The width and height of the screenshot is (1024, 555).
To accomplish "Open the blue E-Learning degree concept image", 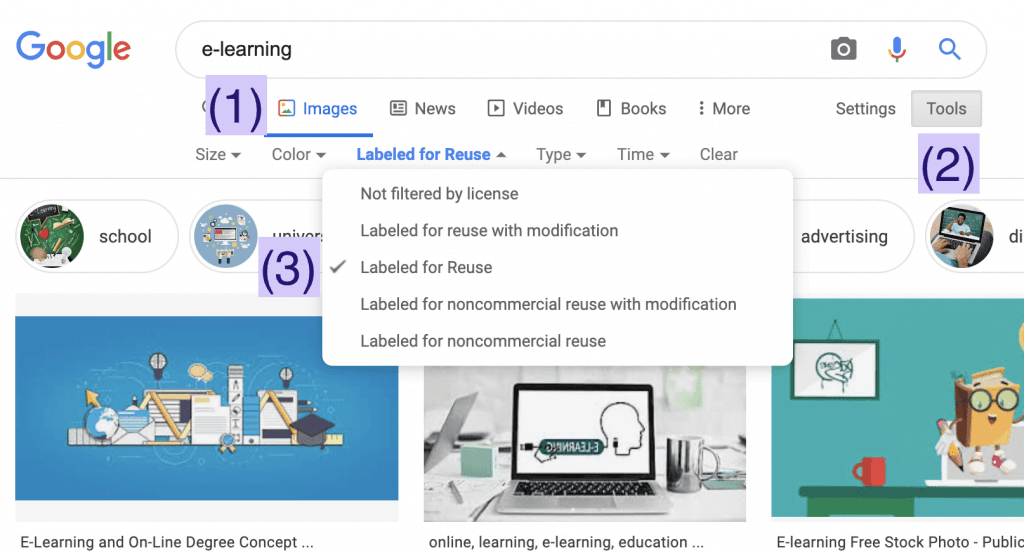I will pyautogui.click(x=206, y=408).
